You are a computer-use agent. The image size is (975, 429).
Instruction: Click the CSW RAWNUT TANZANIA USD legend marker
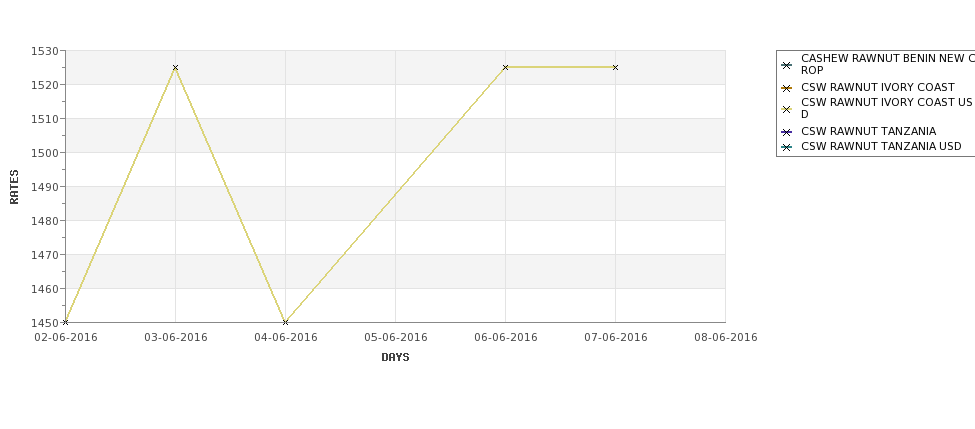click(x=787, y=147)
